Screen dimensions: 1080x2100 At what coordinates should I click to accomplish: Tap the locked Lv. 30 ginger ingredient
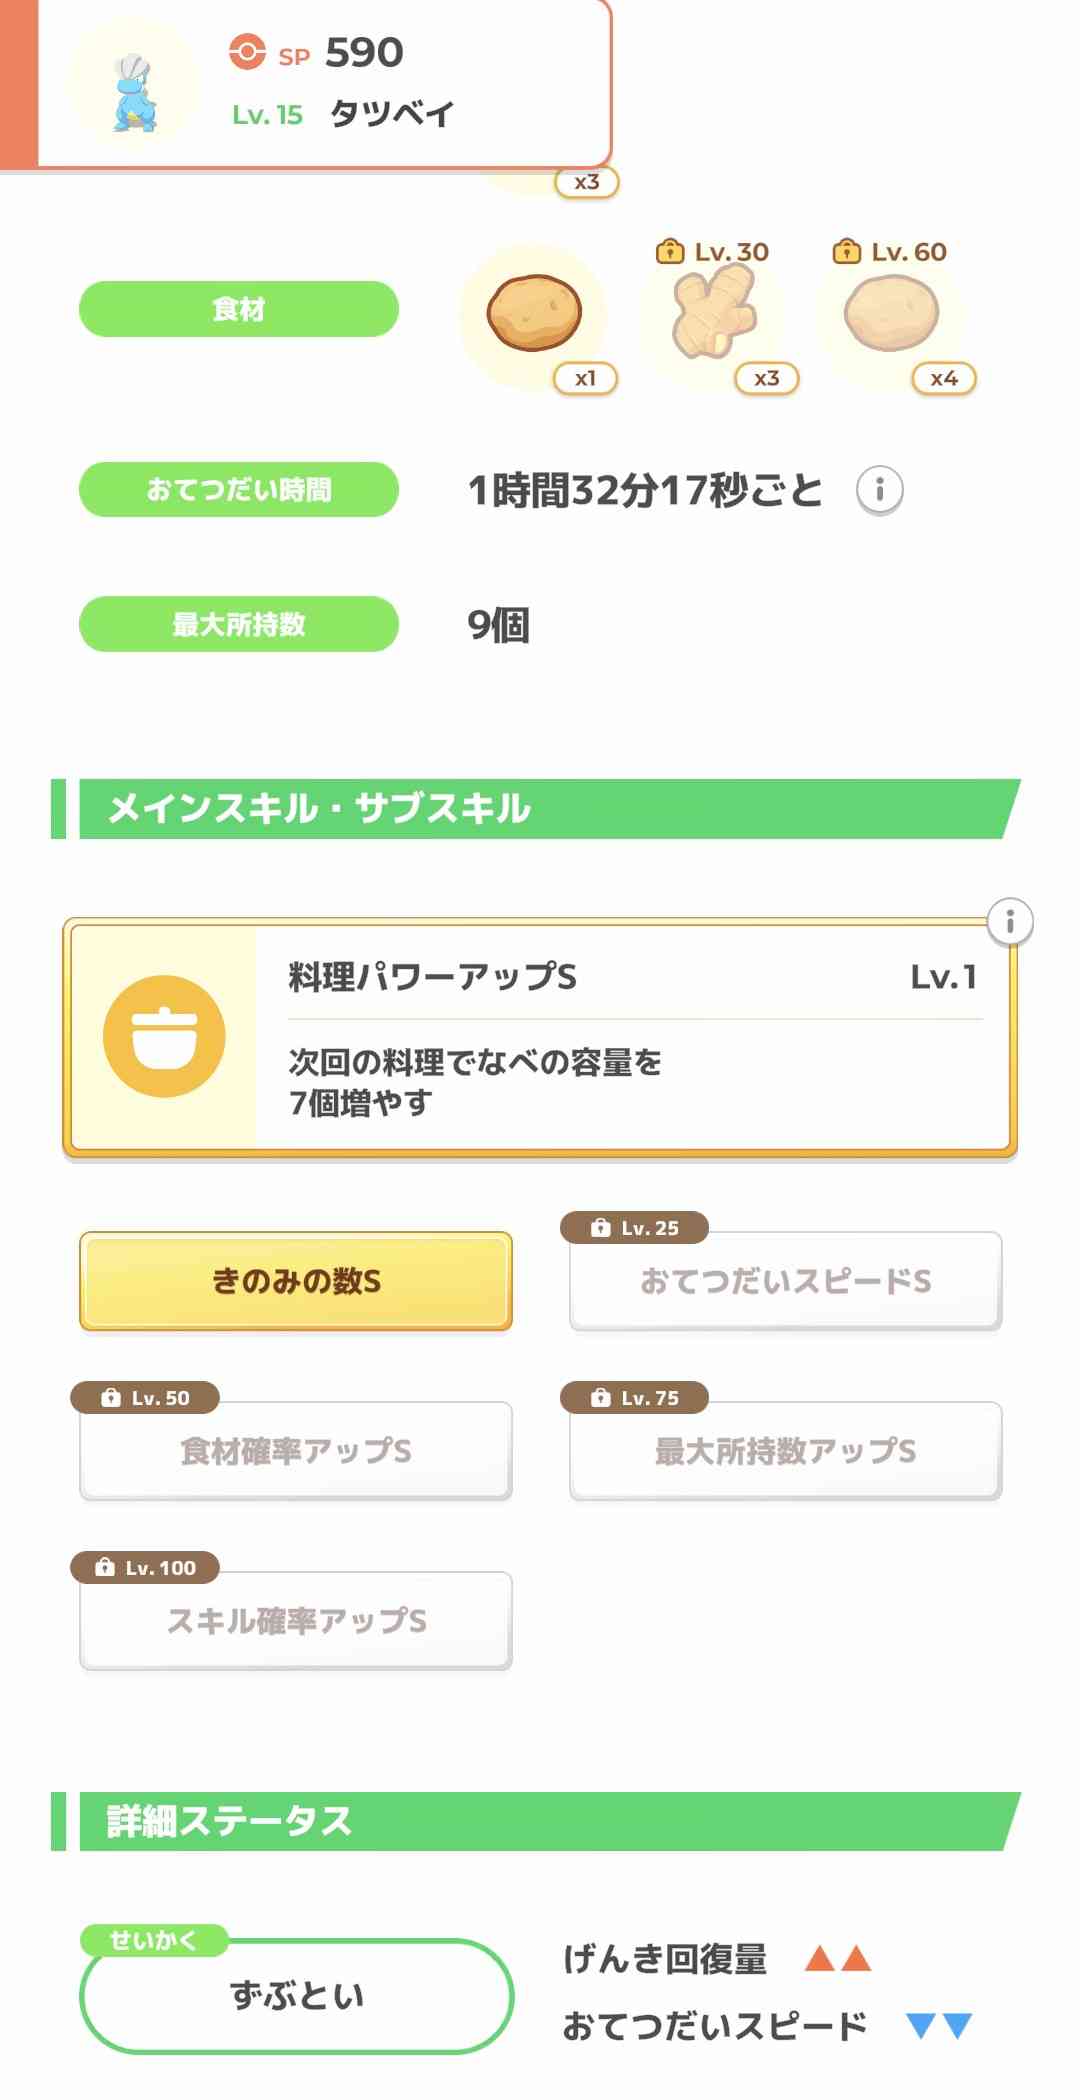click(x=714, y=315)
